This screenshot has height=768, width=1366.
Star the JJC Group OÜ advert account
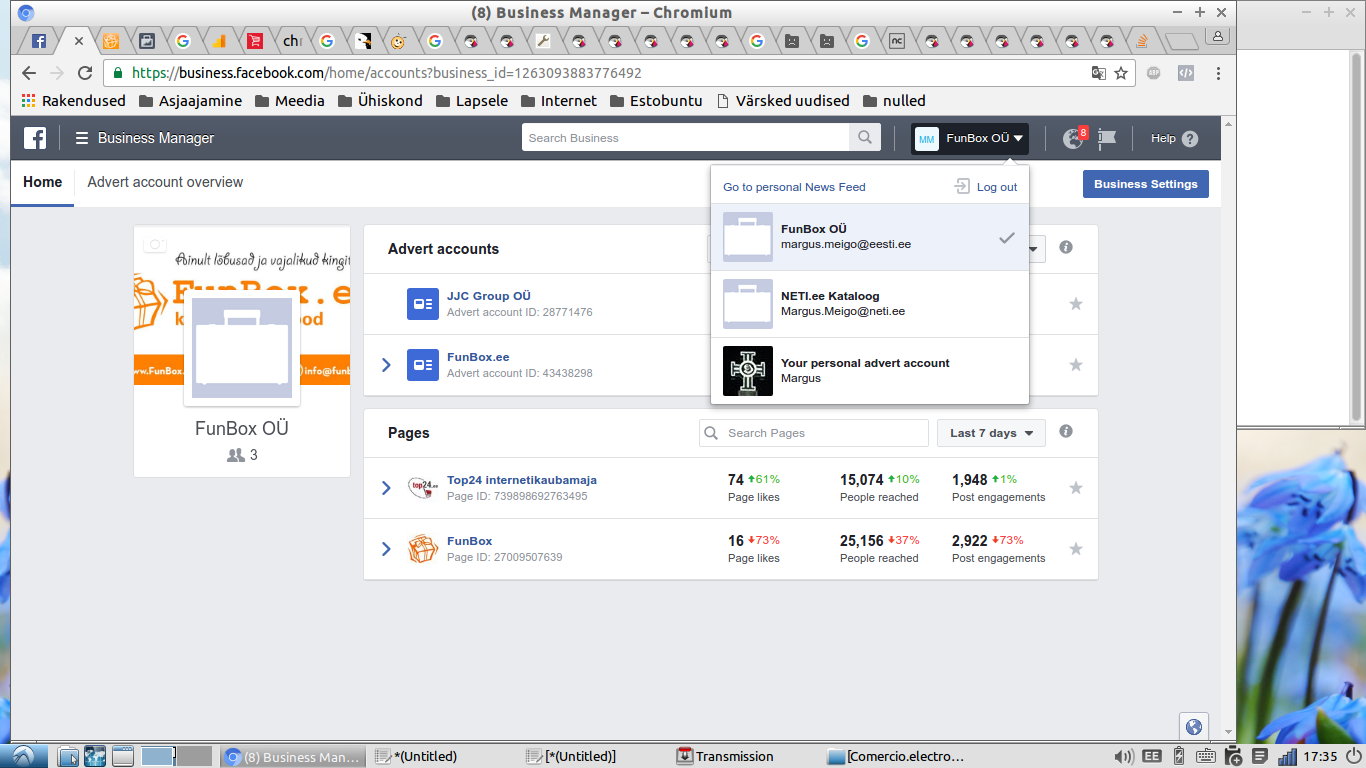point(1076,303)
